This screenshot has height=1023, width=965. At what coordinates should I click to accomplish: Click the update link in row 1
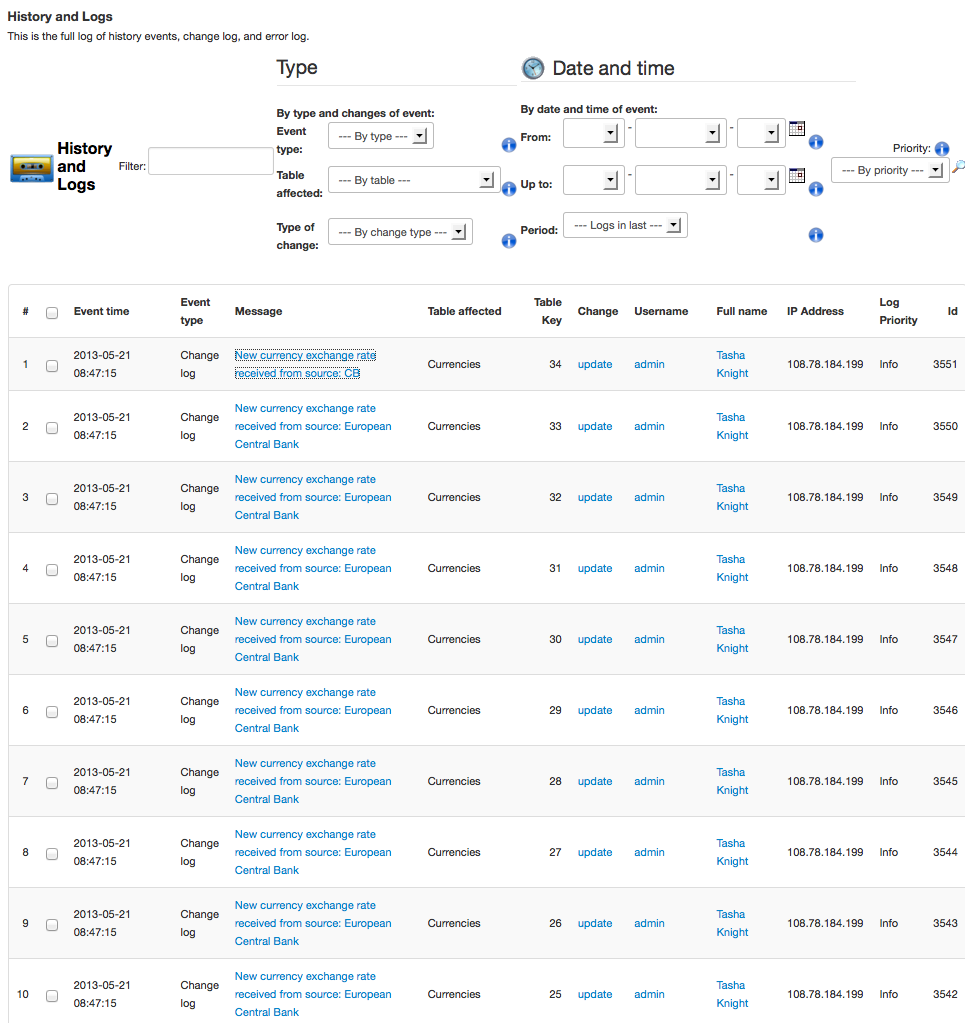[x=595, y=364]
